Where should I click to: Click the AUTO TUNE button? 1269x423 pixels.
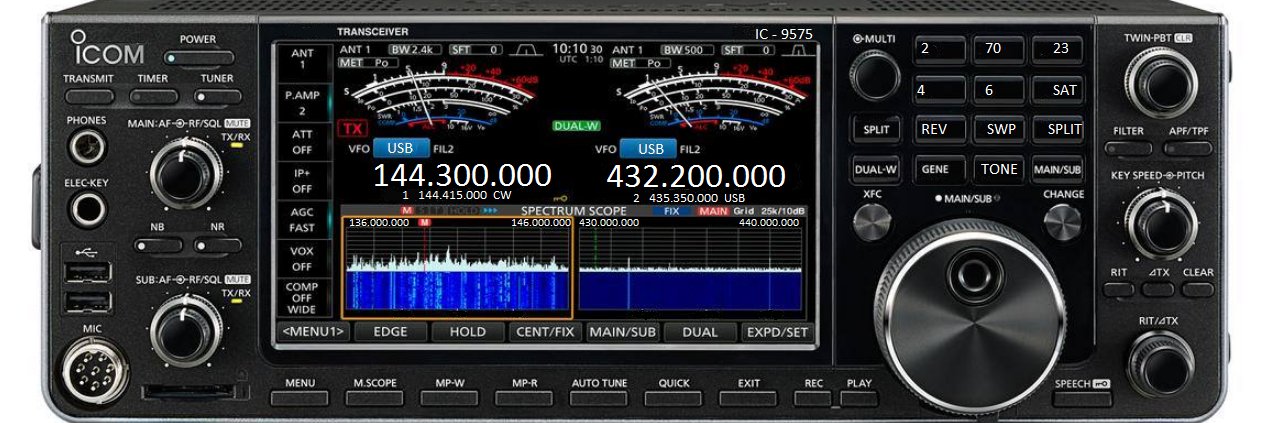point(599,397)
